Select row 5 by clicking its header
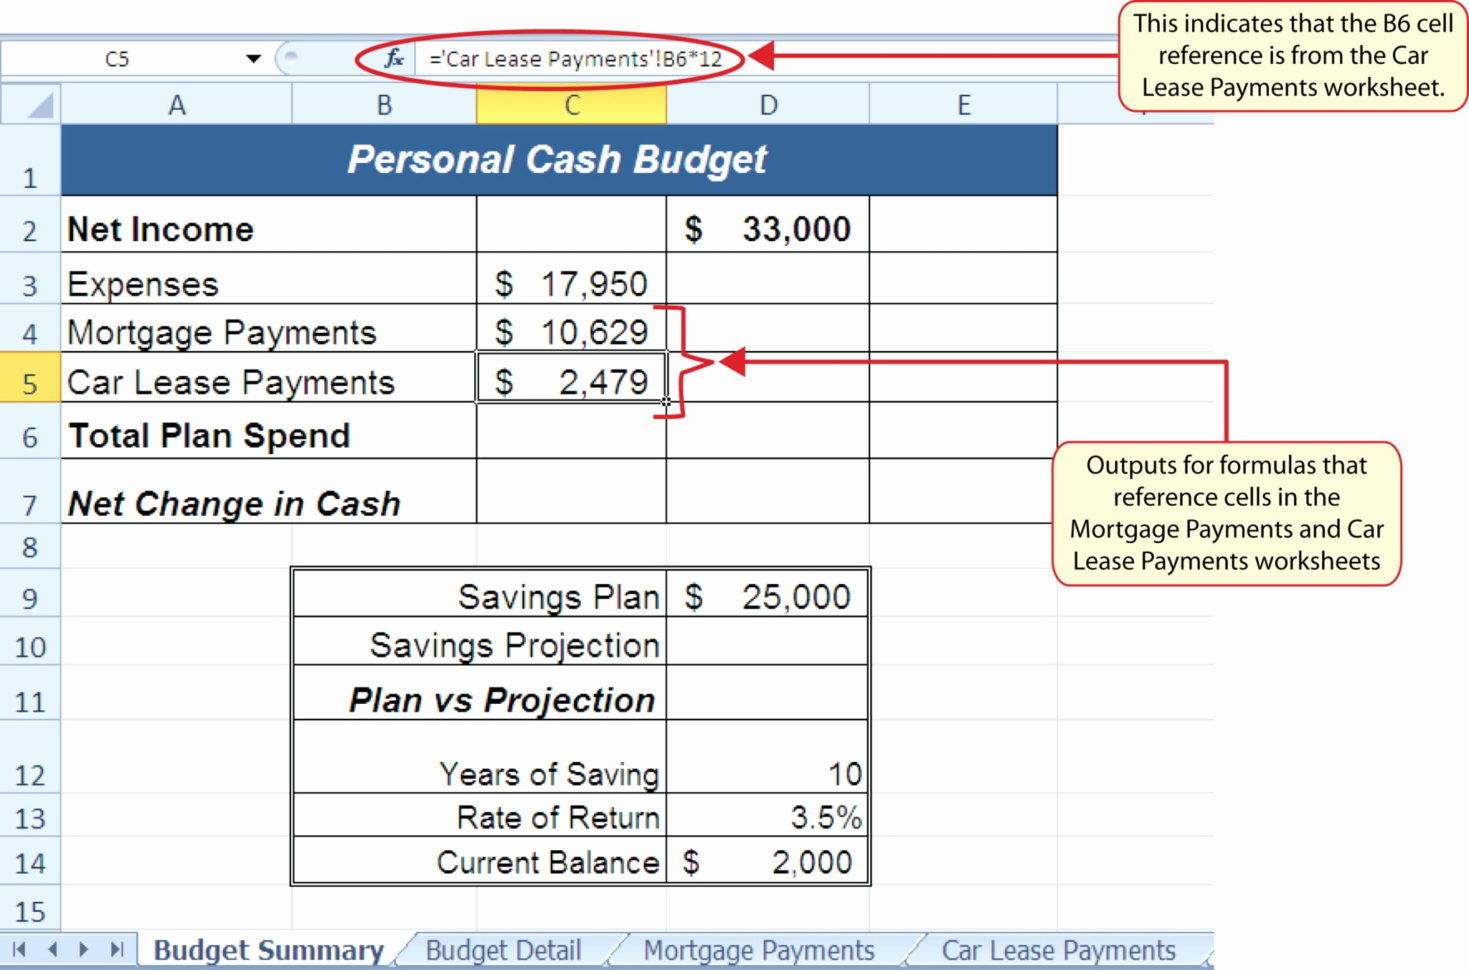This screenshot has height=970, width=1469. 30,382
